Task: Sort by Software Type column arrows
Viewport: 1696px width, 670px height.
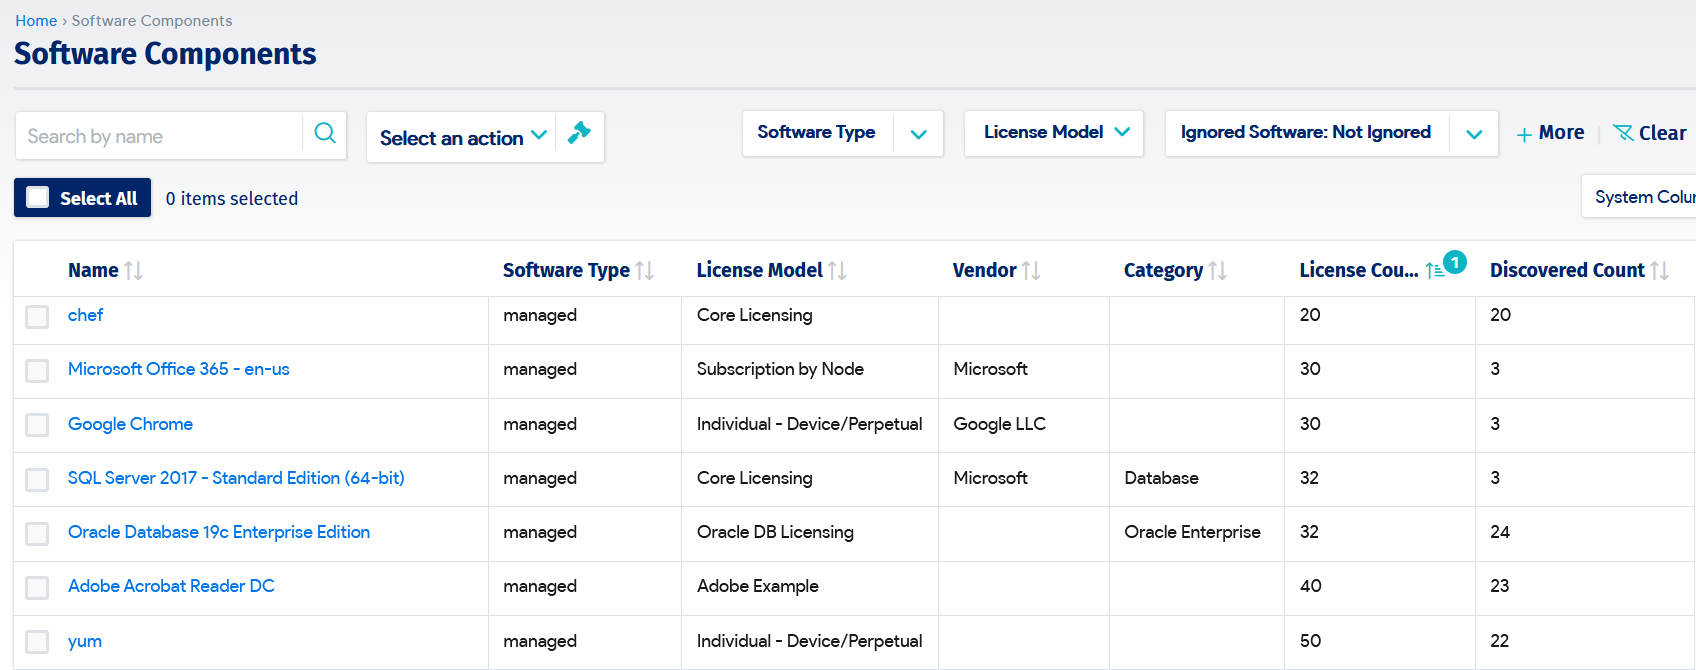Action: [x=645, y=270]
